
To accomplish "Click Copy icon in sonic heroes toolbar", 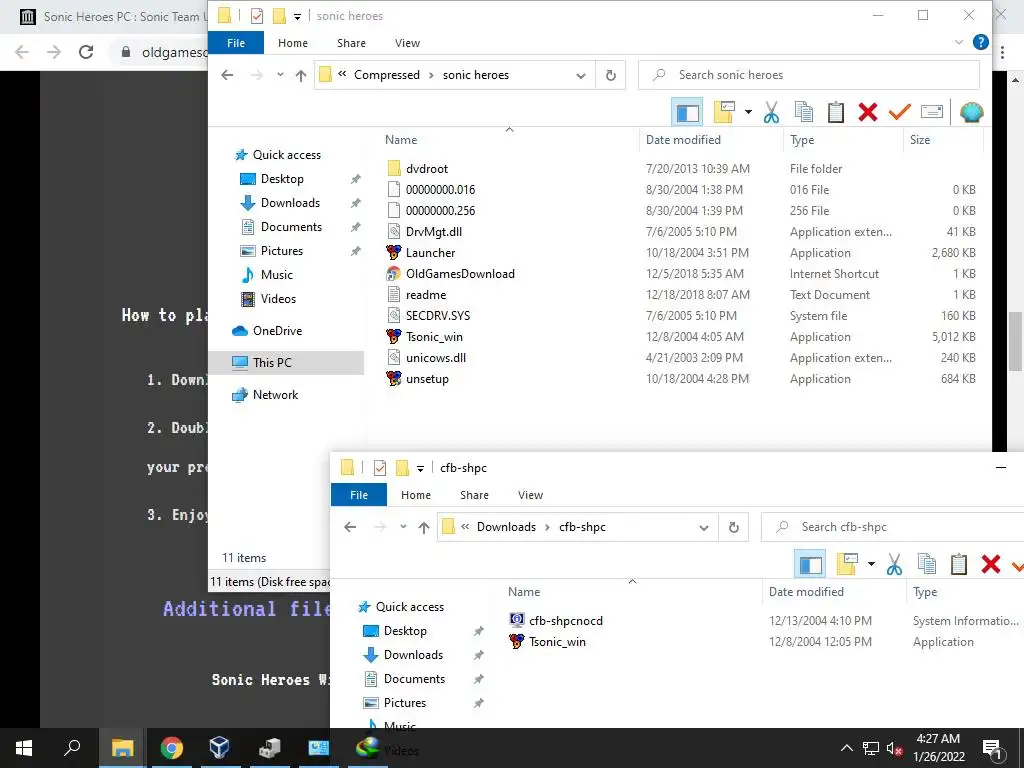I will click(803, 112).
